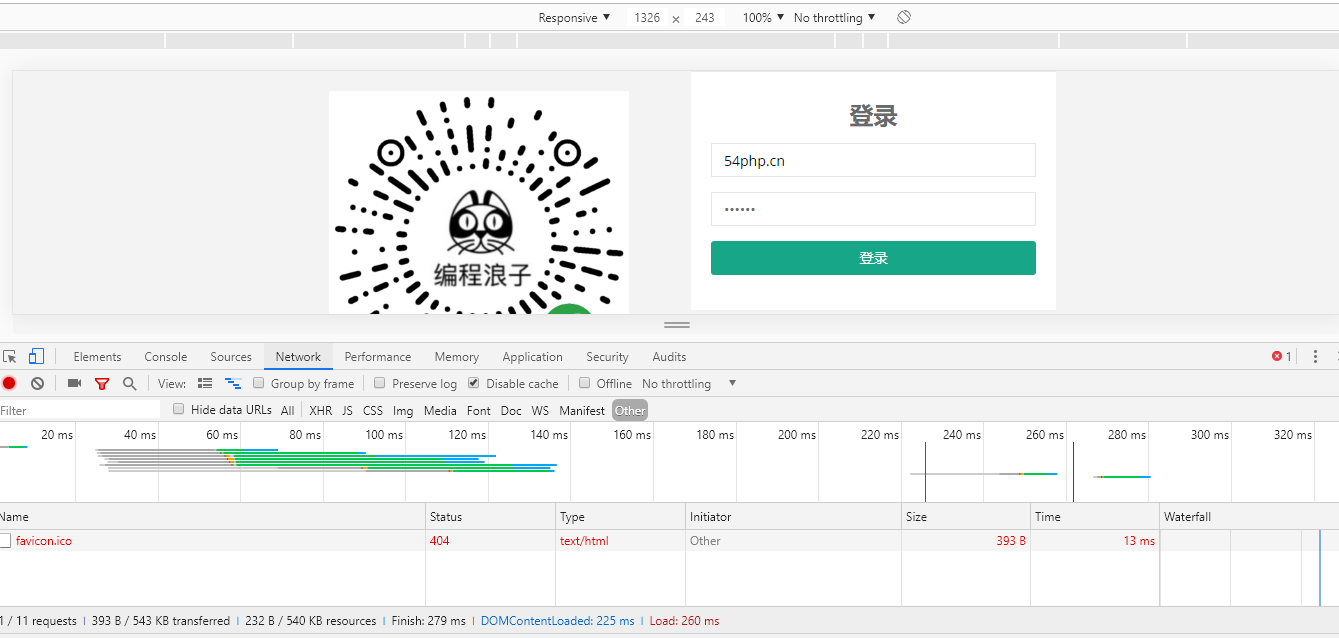Check the Hide data URLs checkbox
Viewport: 1339px width, 638px height.
[179, 409]
